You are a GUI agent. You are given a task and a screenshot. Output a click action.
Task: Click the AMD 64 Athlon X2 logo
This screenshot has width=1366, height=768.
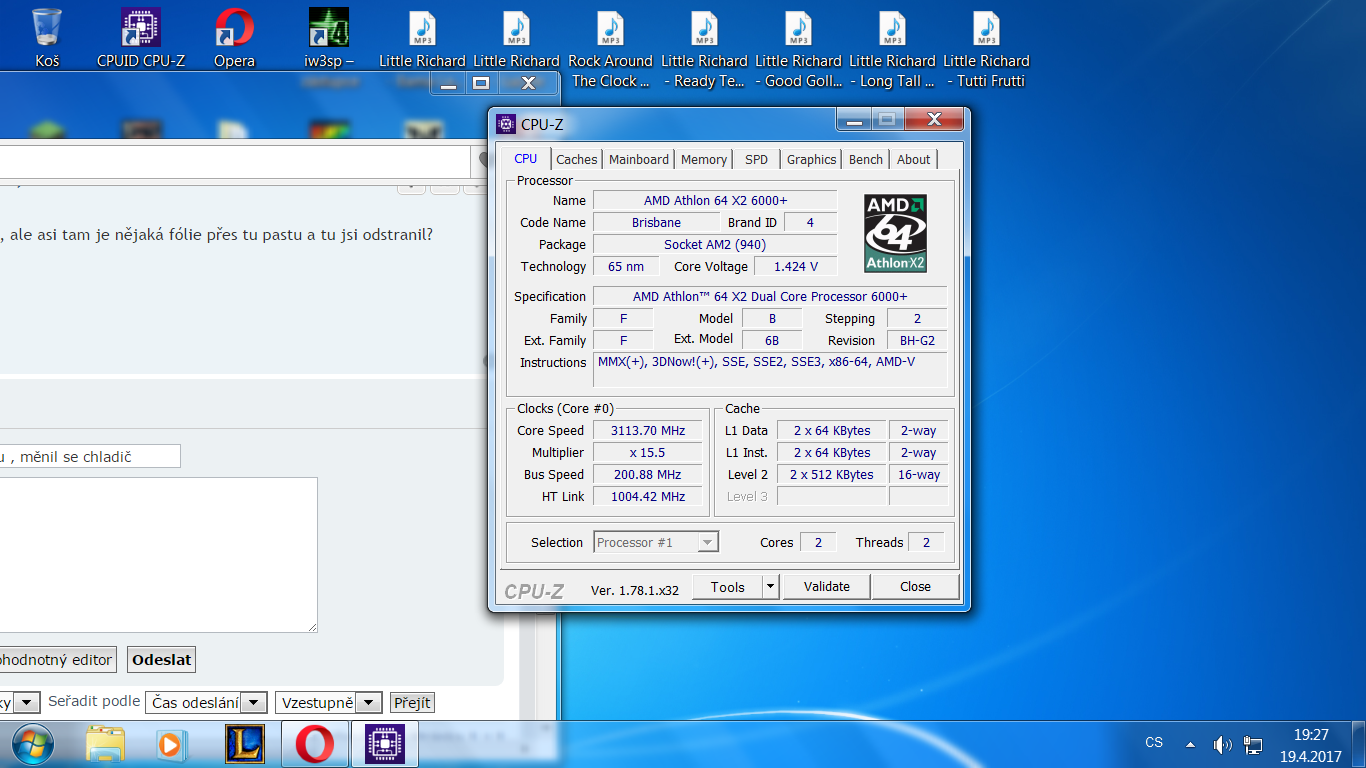coord(895,233)
